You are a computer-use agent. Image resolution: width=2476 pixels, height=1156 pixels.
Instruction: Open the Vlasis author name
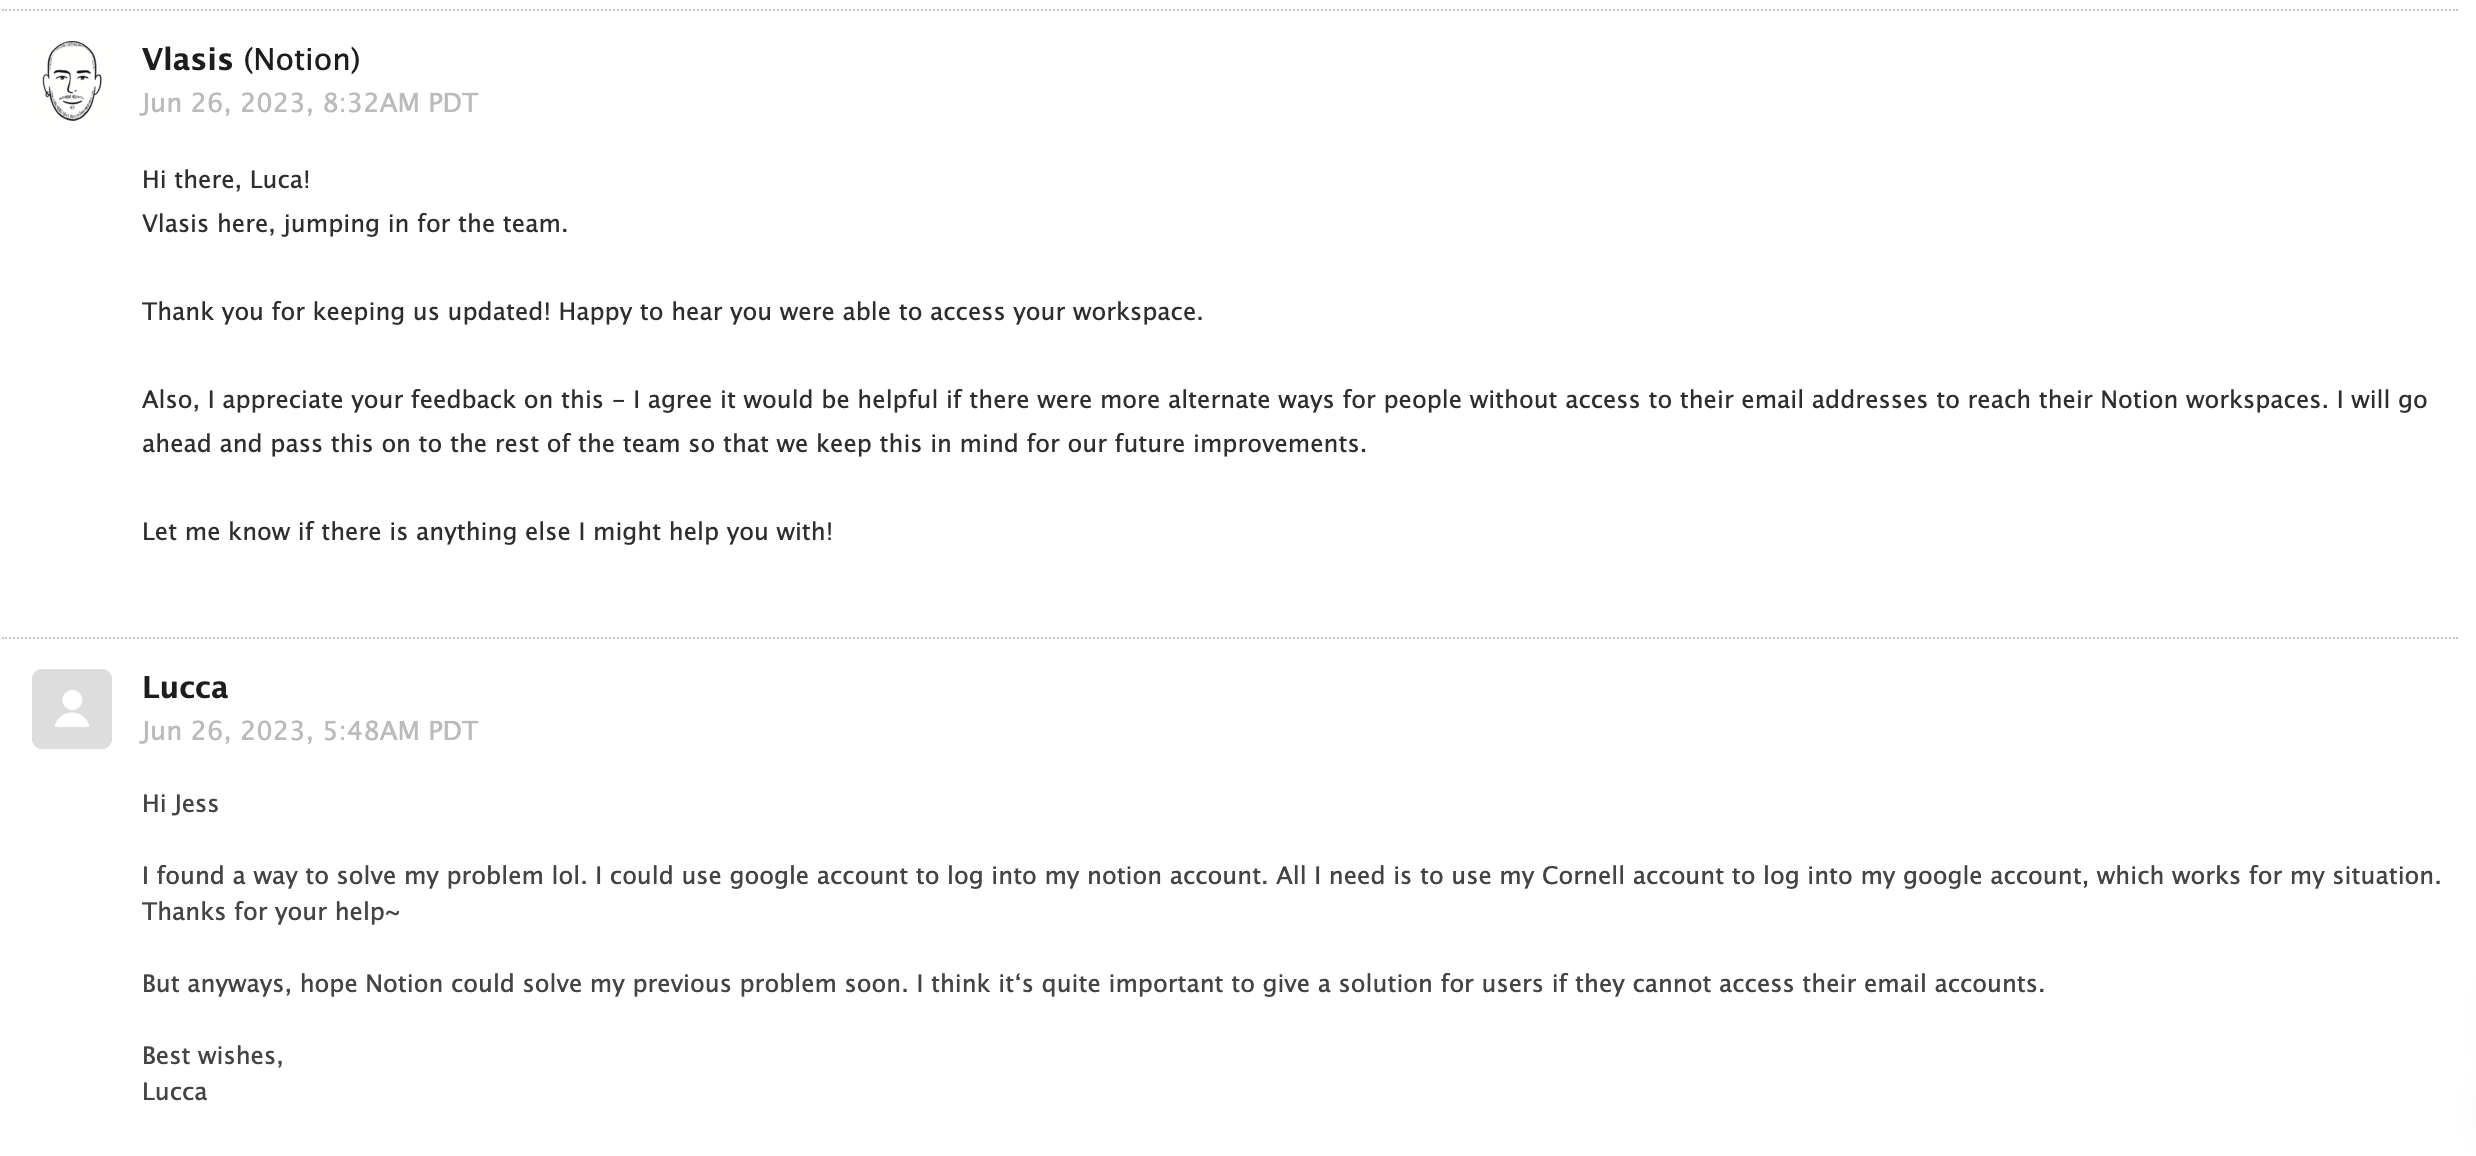pos(187,60)
